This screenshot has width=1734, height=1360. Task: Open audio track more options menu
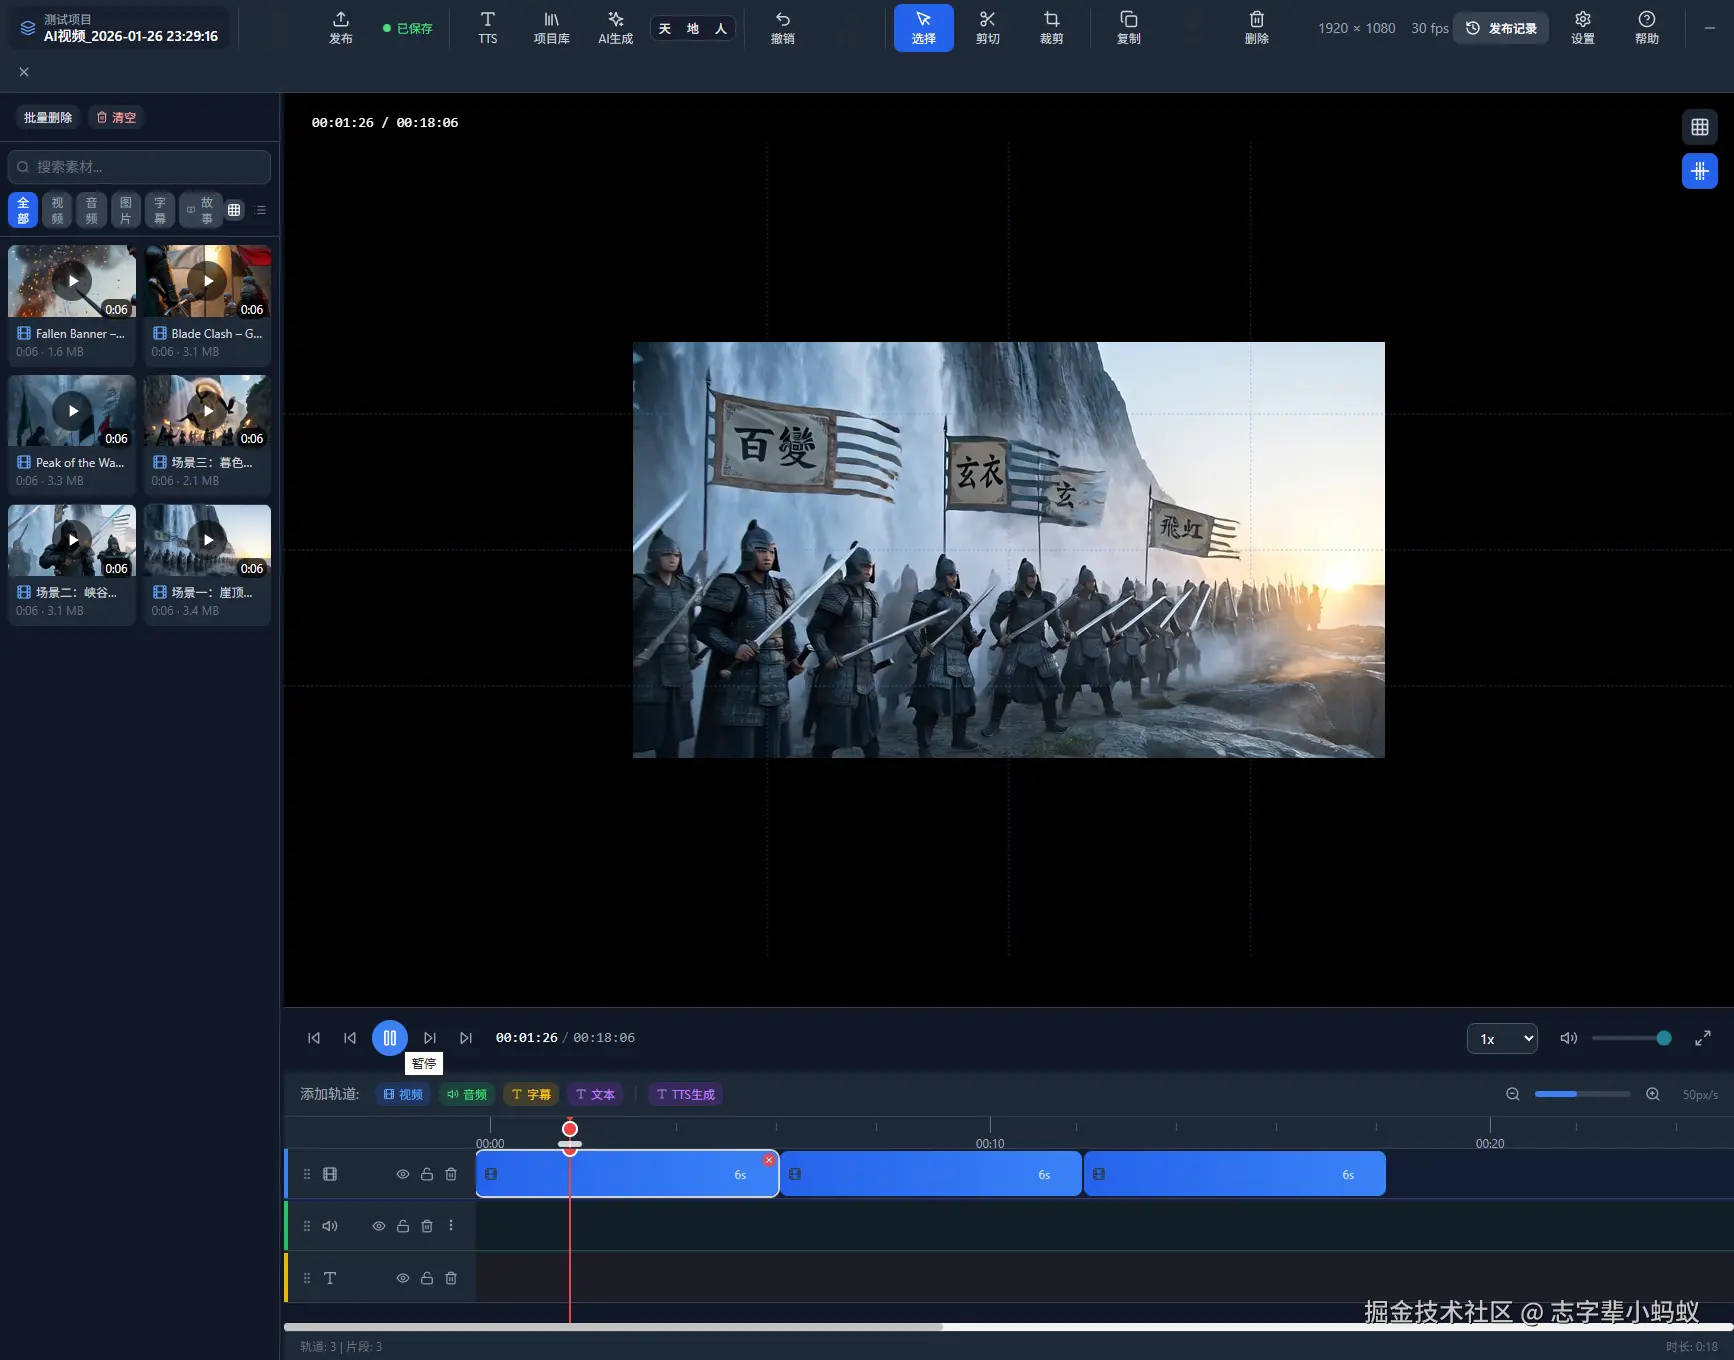[451, 1226]
